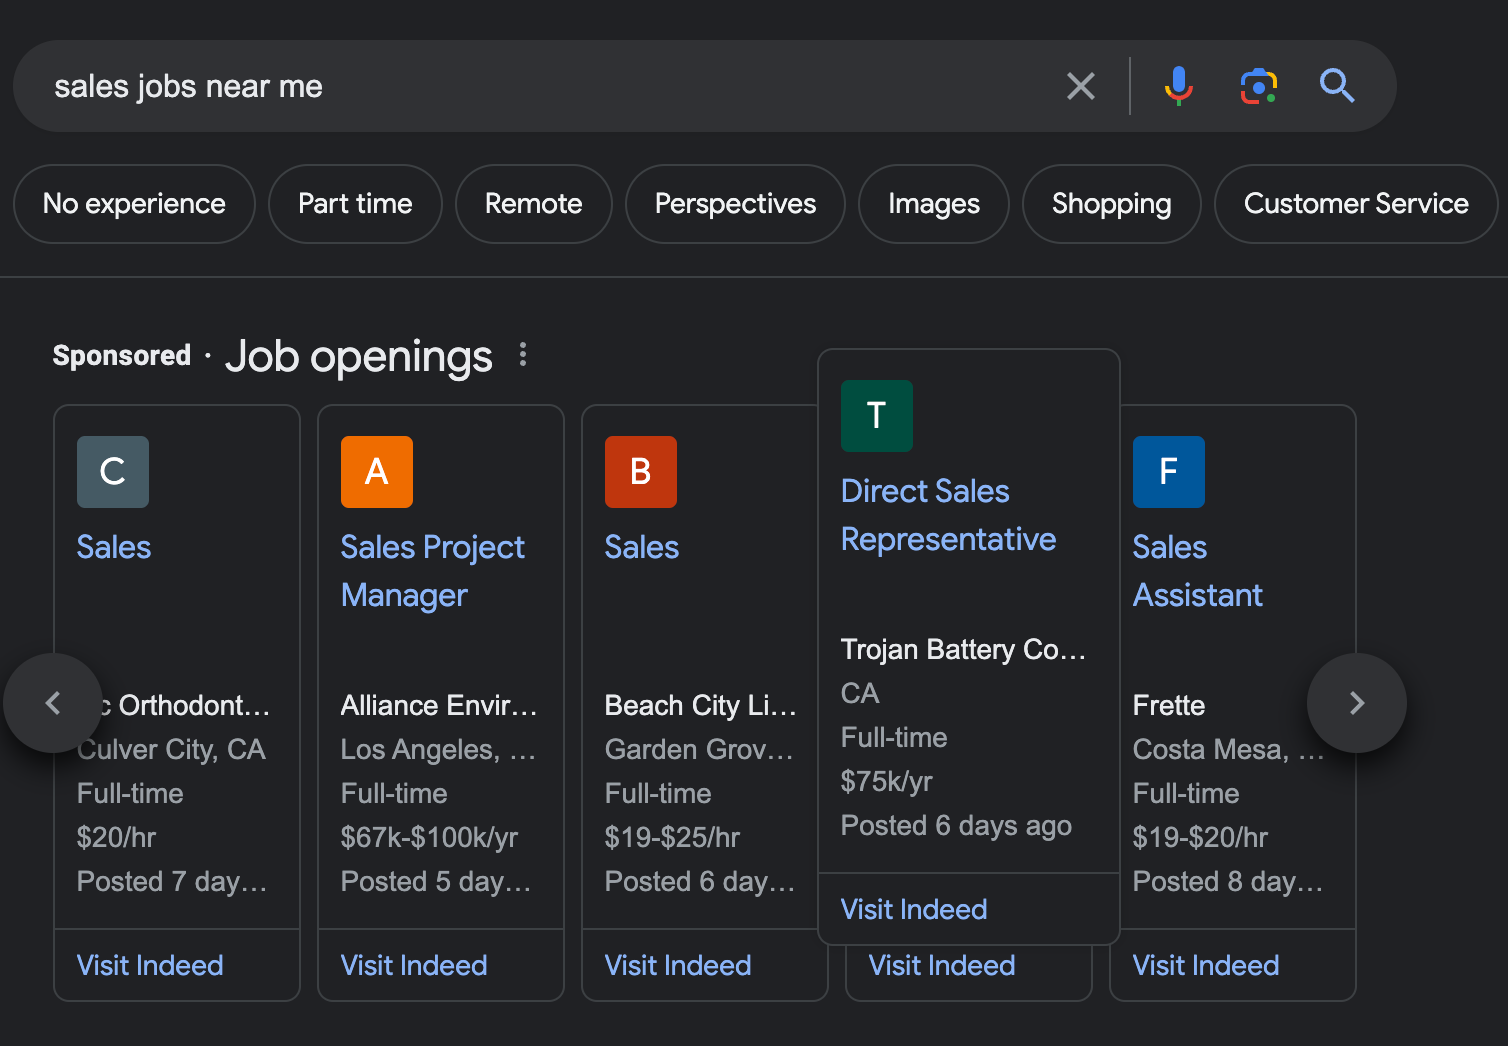Click the blue F company logo
This screenshot has width=1508, height=1046.
pos(1169,472)
